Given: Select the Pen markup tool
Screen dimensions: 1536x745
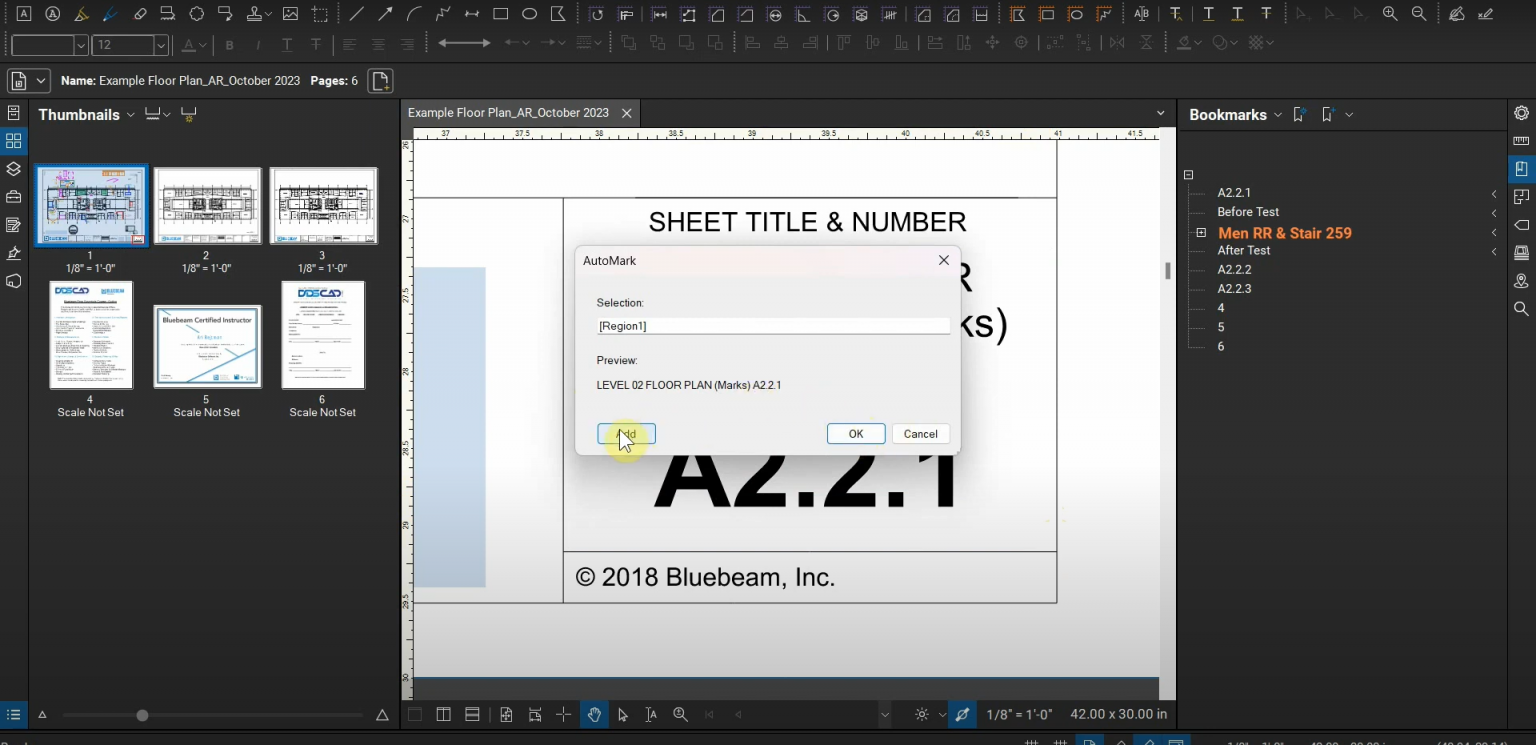Looking at the screenshot, I should point(110,14).
